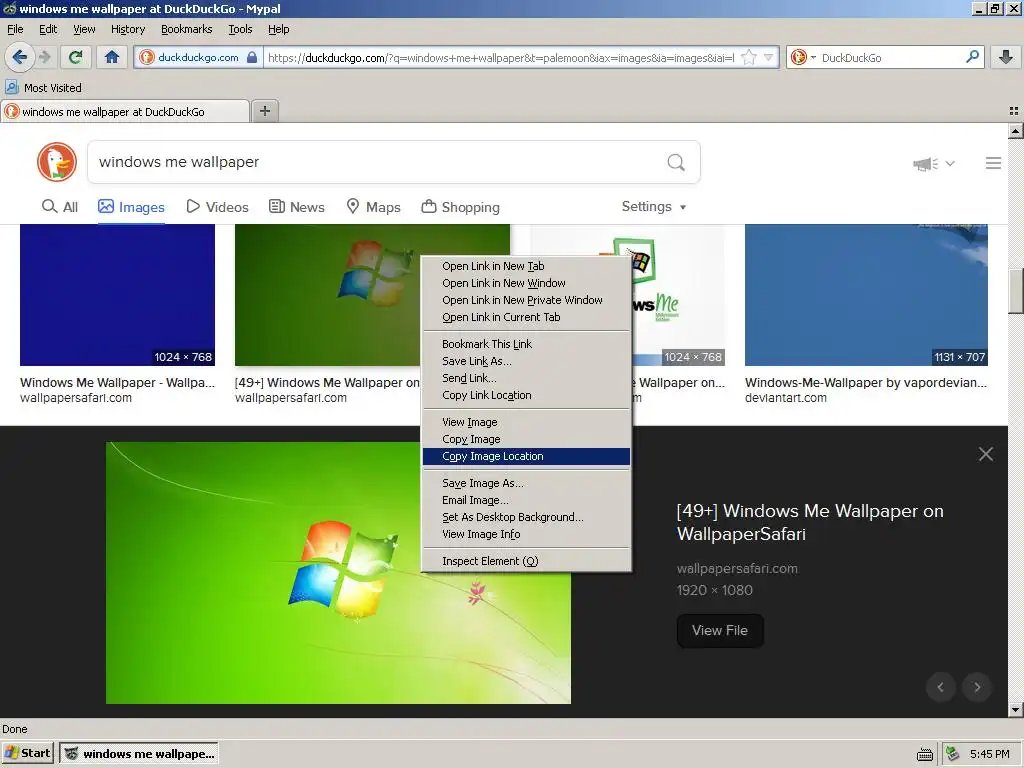Click the padlock site identity icon
Image resolution: width=1024 pixels, height=768 pixels.
pyautogui.click(x=252, y=57)
